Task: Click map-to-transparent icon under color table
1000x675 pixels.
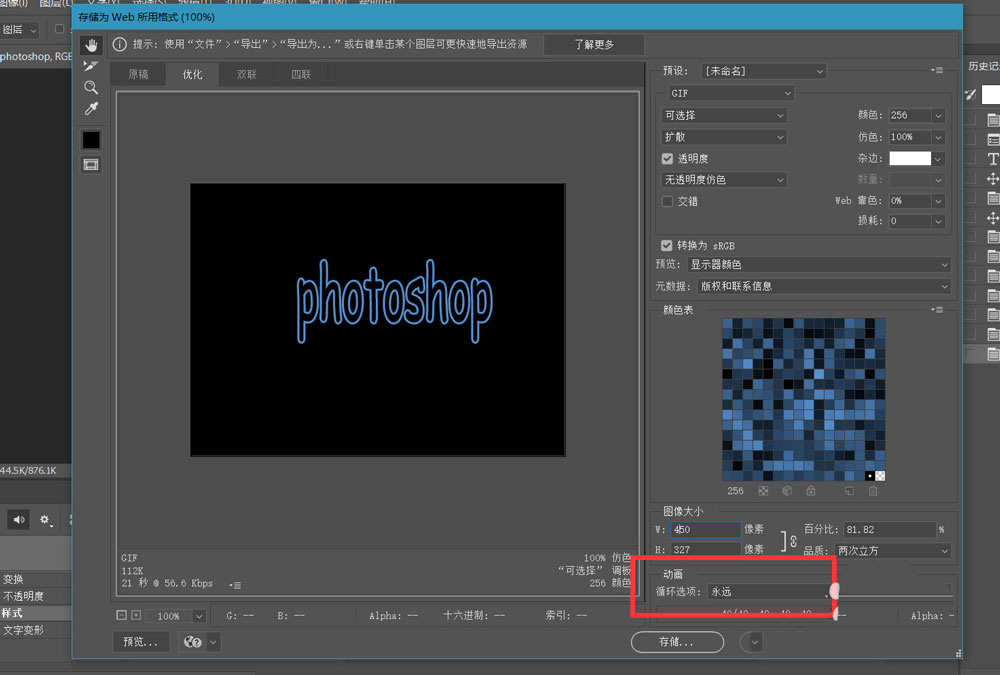Action: pos(764,491)
